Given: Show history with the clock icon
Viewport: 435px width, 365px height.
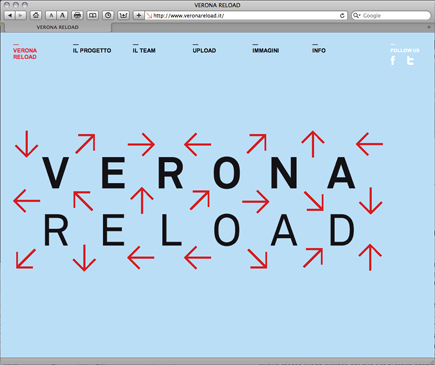Looking at the screenshot, I should pos(108,15).
